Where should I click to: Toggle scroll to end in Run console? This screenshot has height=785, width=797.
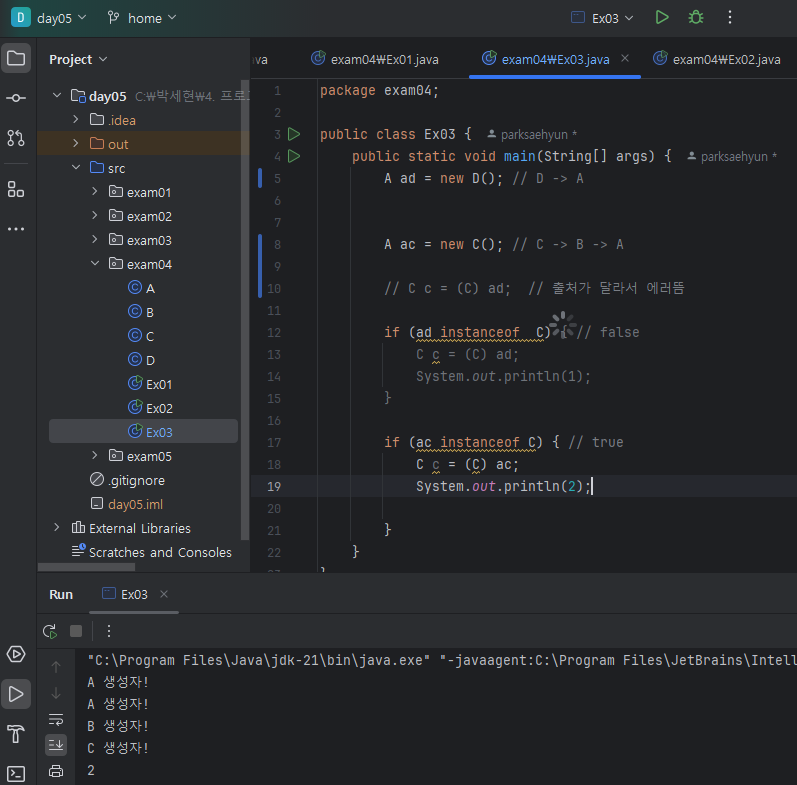tap(56, 745)
